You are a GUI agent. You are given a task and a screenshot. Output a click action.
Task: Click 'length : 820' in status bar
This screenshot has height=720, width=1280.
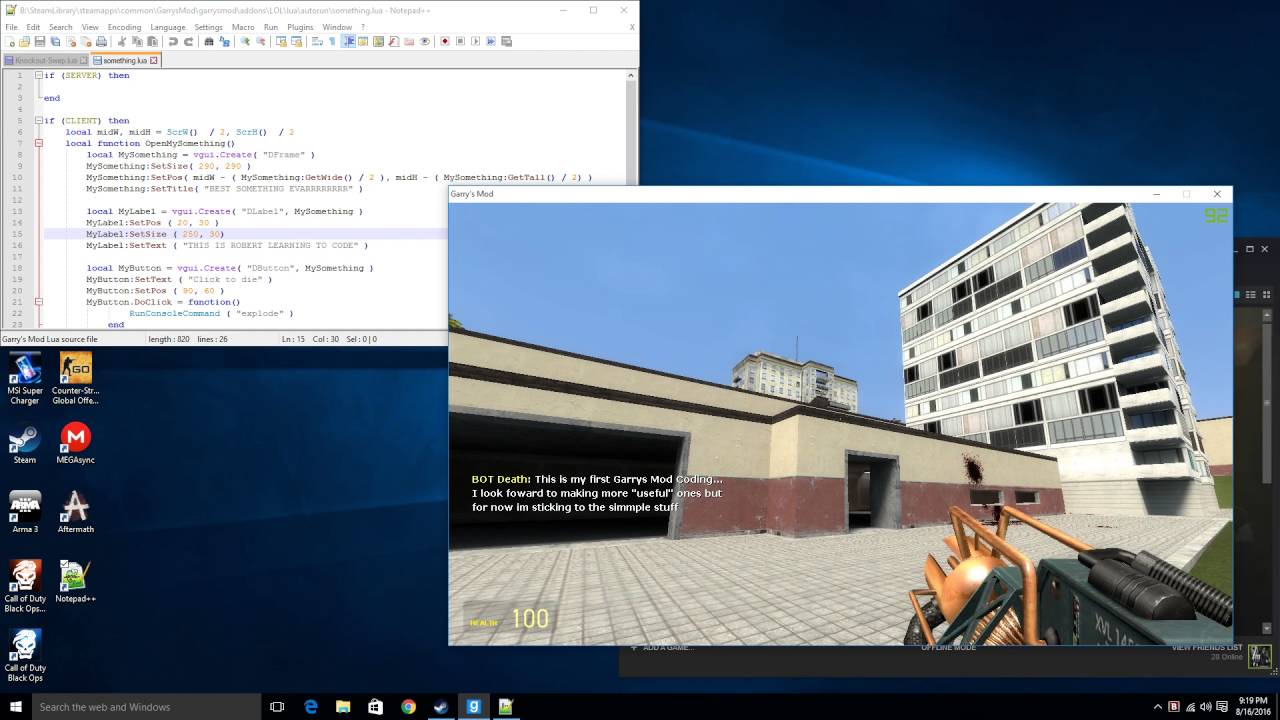(x=169, y=339)
